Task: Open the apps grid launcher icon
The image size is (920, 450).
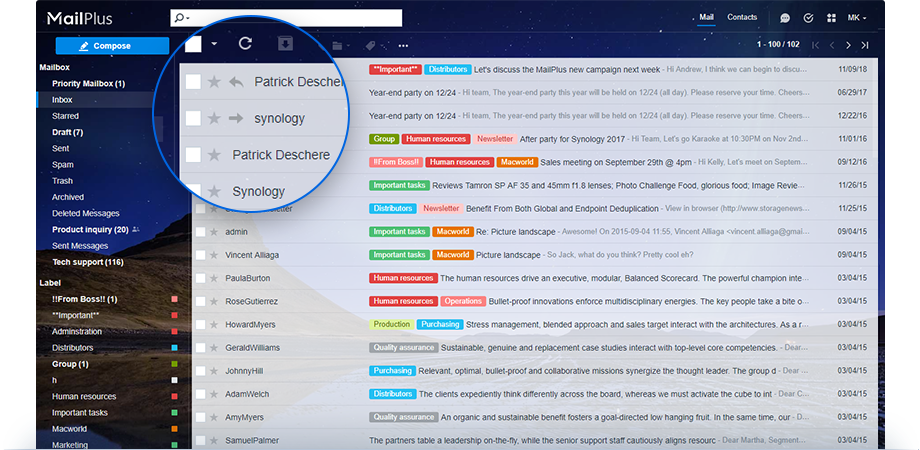Action: tap(831, 18)
